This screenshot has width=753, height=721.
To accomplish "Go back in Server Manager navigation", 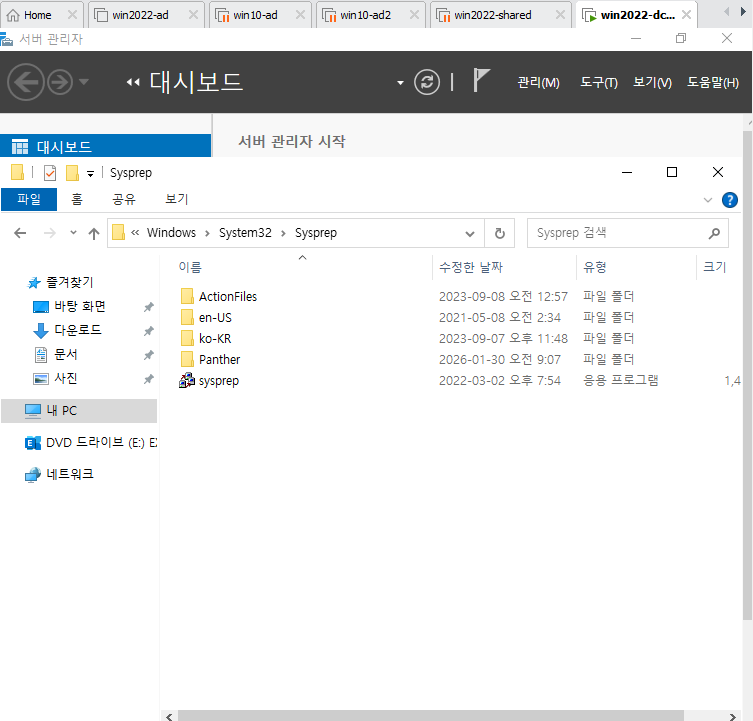I will pos(26,82).
